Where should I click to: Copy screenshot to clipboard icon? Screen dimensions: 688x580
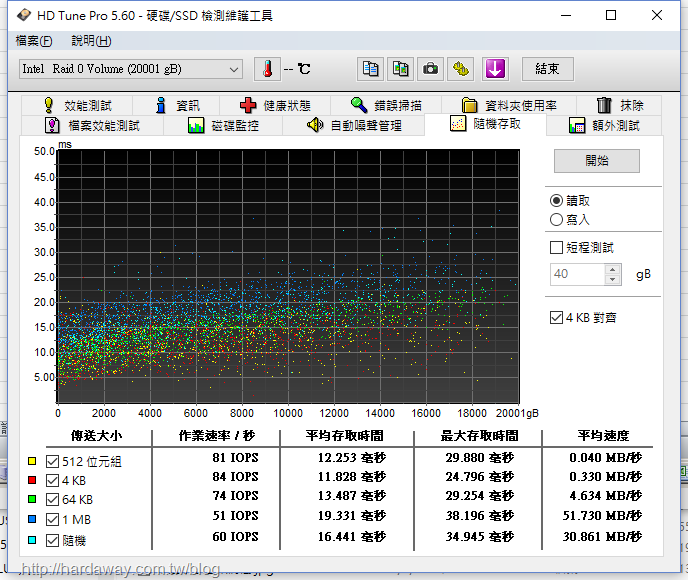pyautogui.click(x=400, y=69)
